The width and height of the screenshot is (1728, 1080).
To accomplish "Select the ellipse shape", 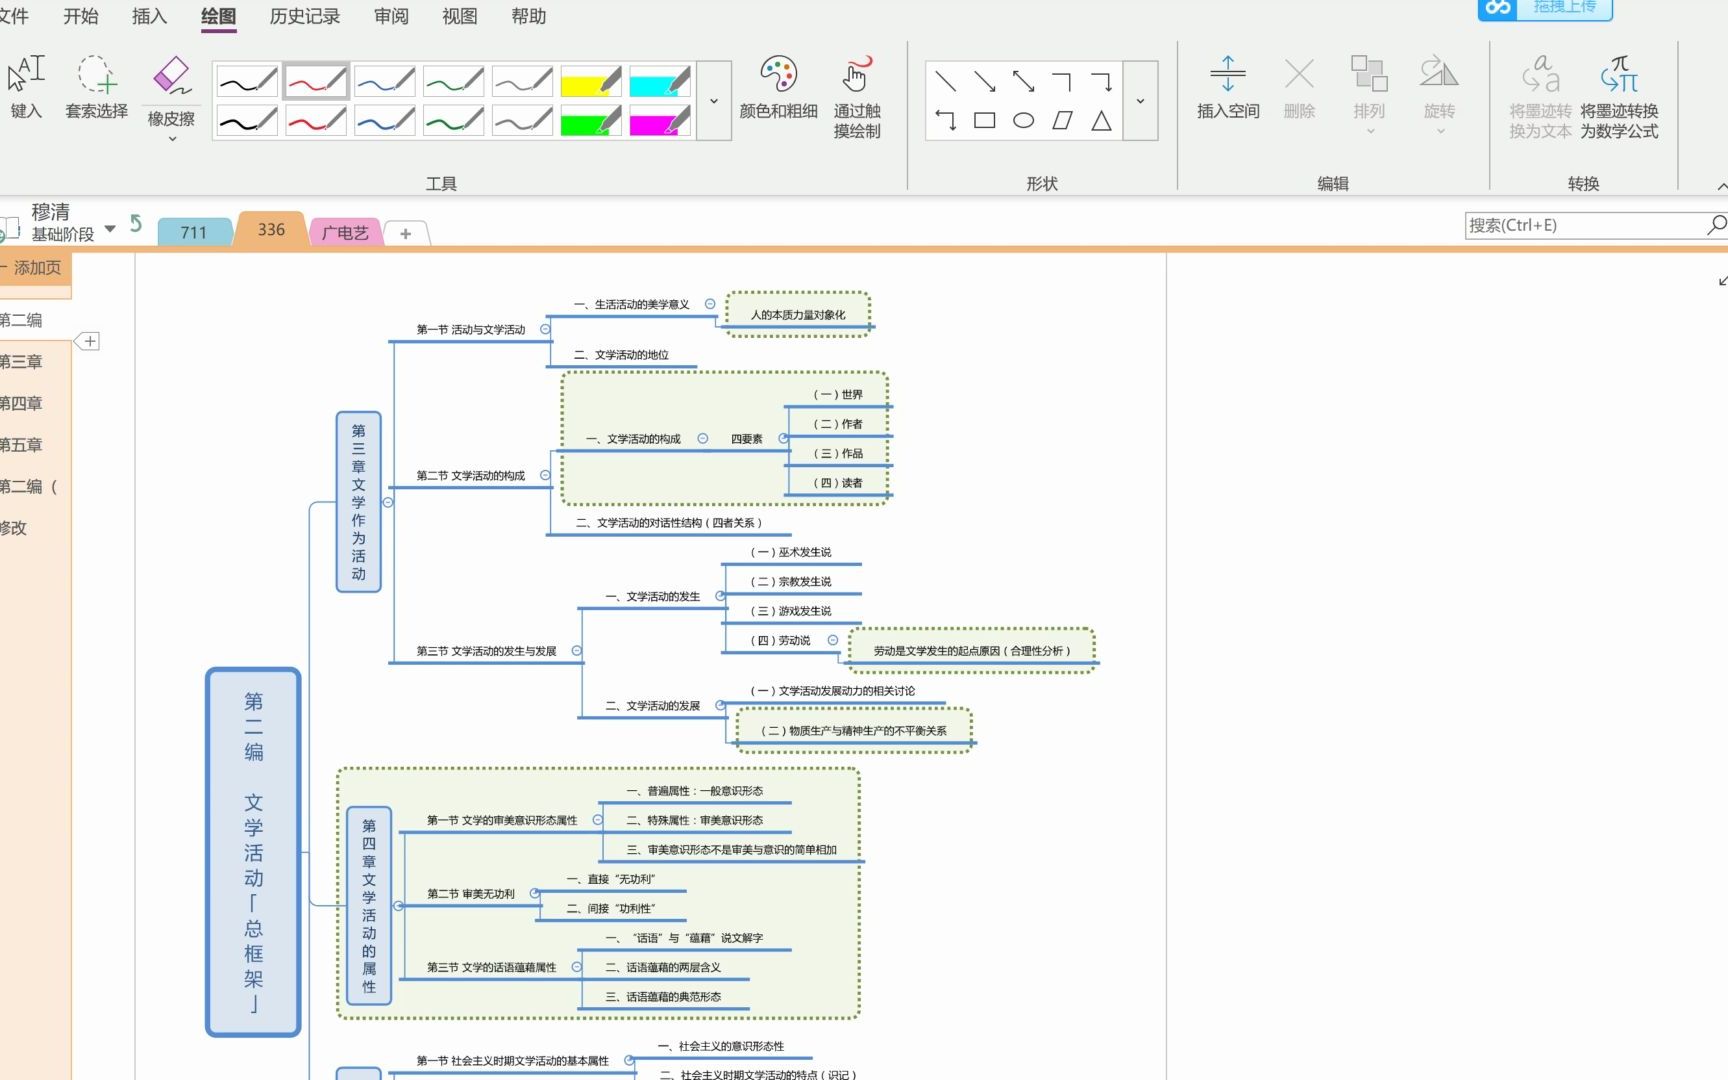I will pos(1023,121).
